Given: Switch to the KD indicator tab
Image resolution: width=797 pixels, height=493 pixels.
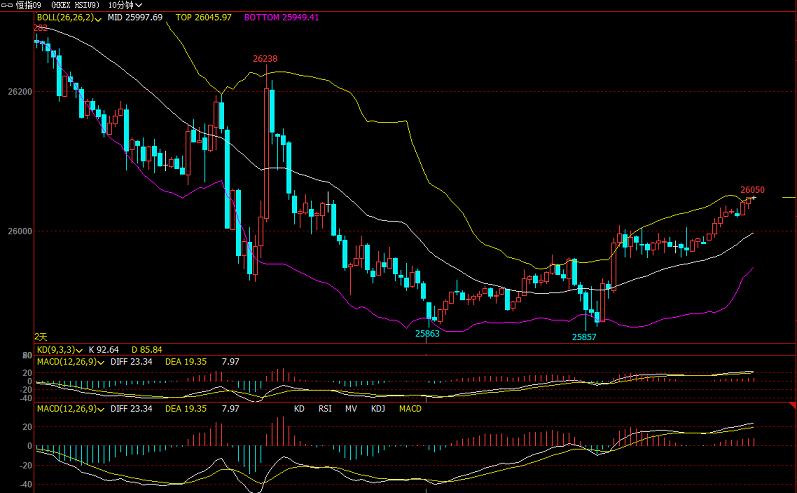Looking at the screenshot, I should [299, 409].
